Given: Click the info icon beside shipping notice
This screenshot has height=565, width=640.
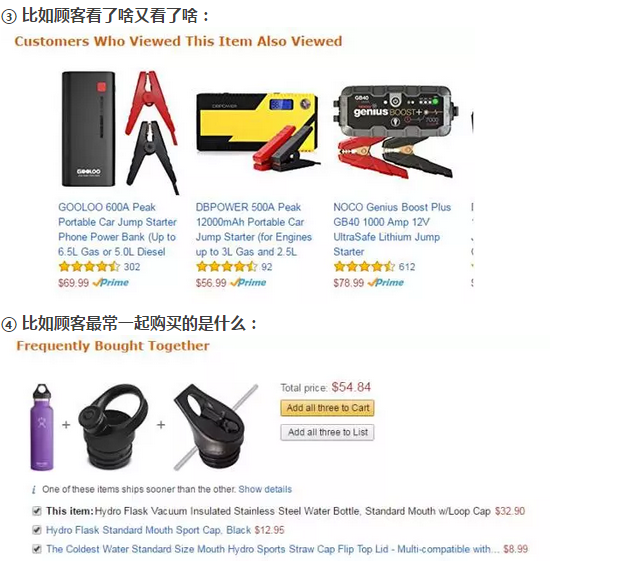Looking at the screenshot, I should click(x=34, y=489).
